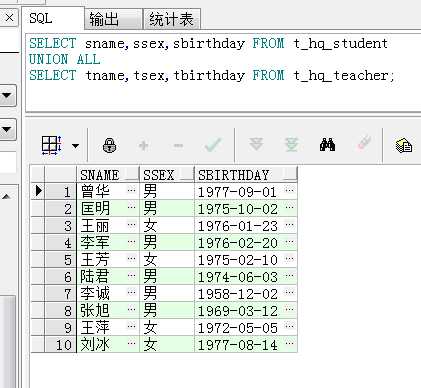Open the dropdown arrow beside grid icon

pyautogui.click(x=76, y=146)
